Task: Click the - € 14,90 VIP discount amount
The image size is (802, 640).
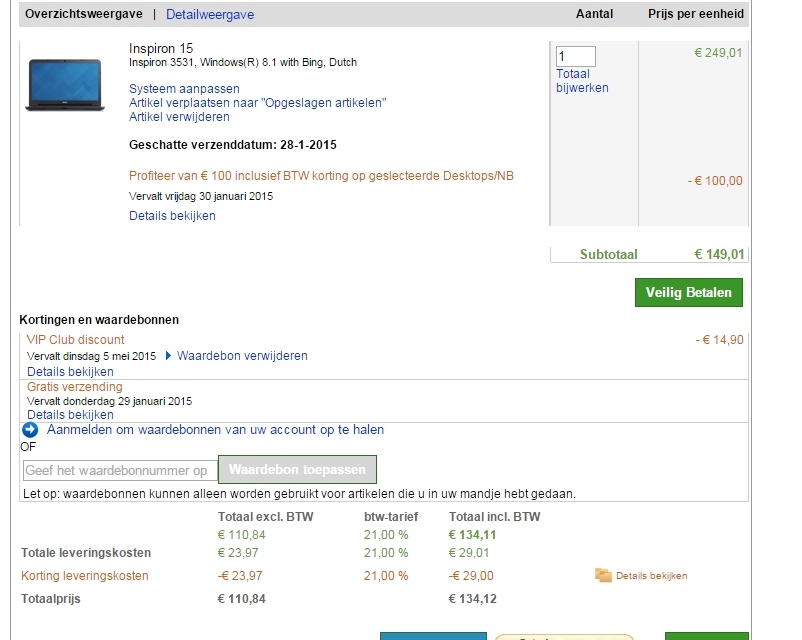Action: point(720,340)
